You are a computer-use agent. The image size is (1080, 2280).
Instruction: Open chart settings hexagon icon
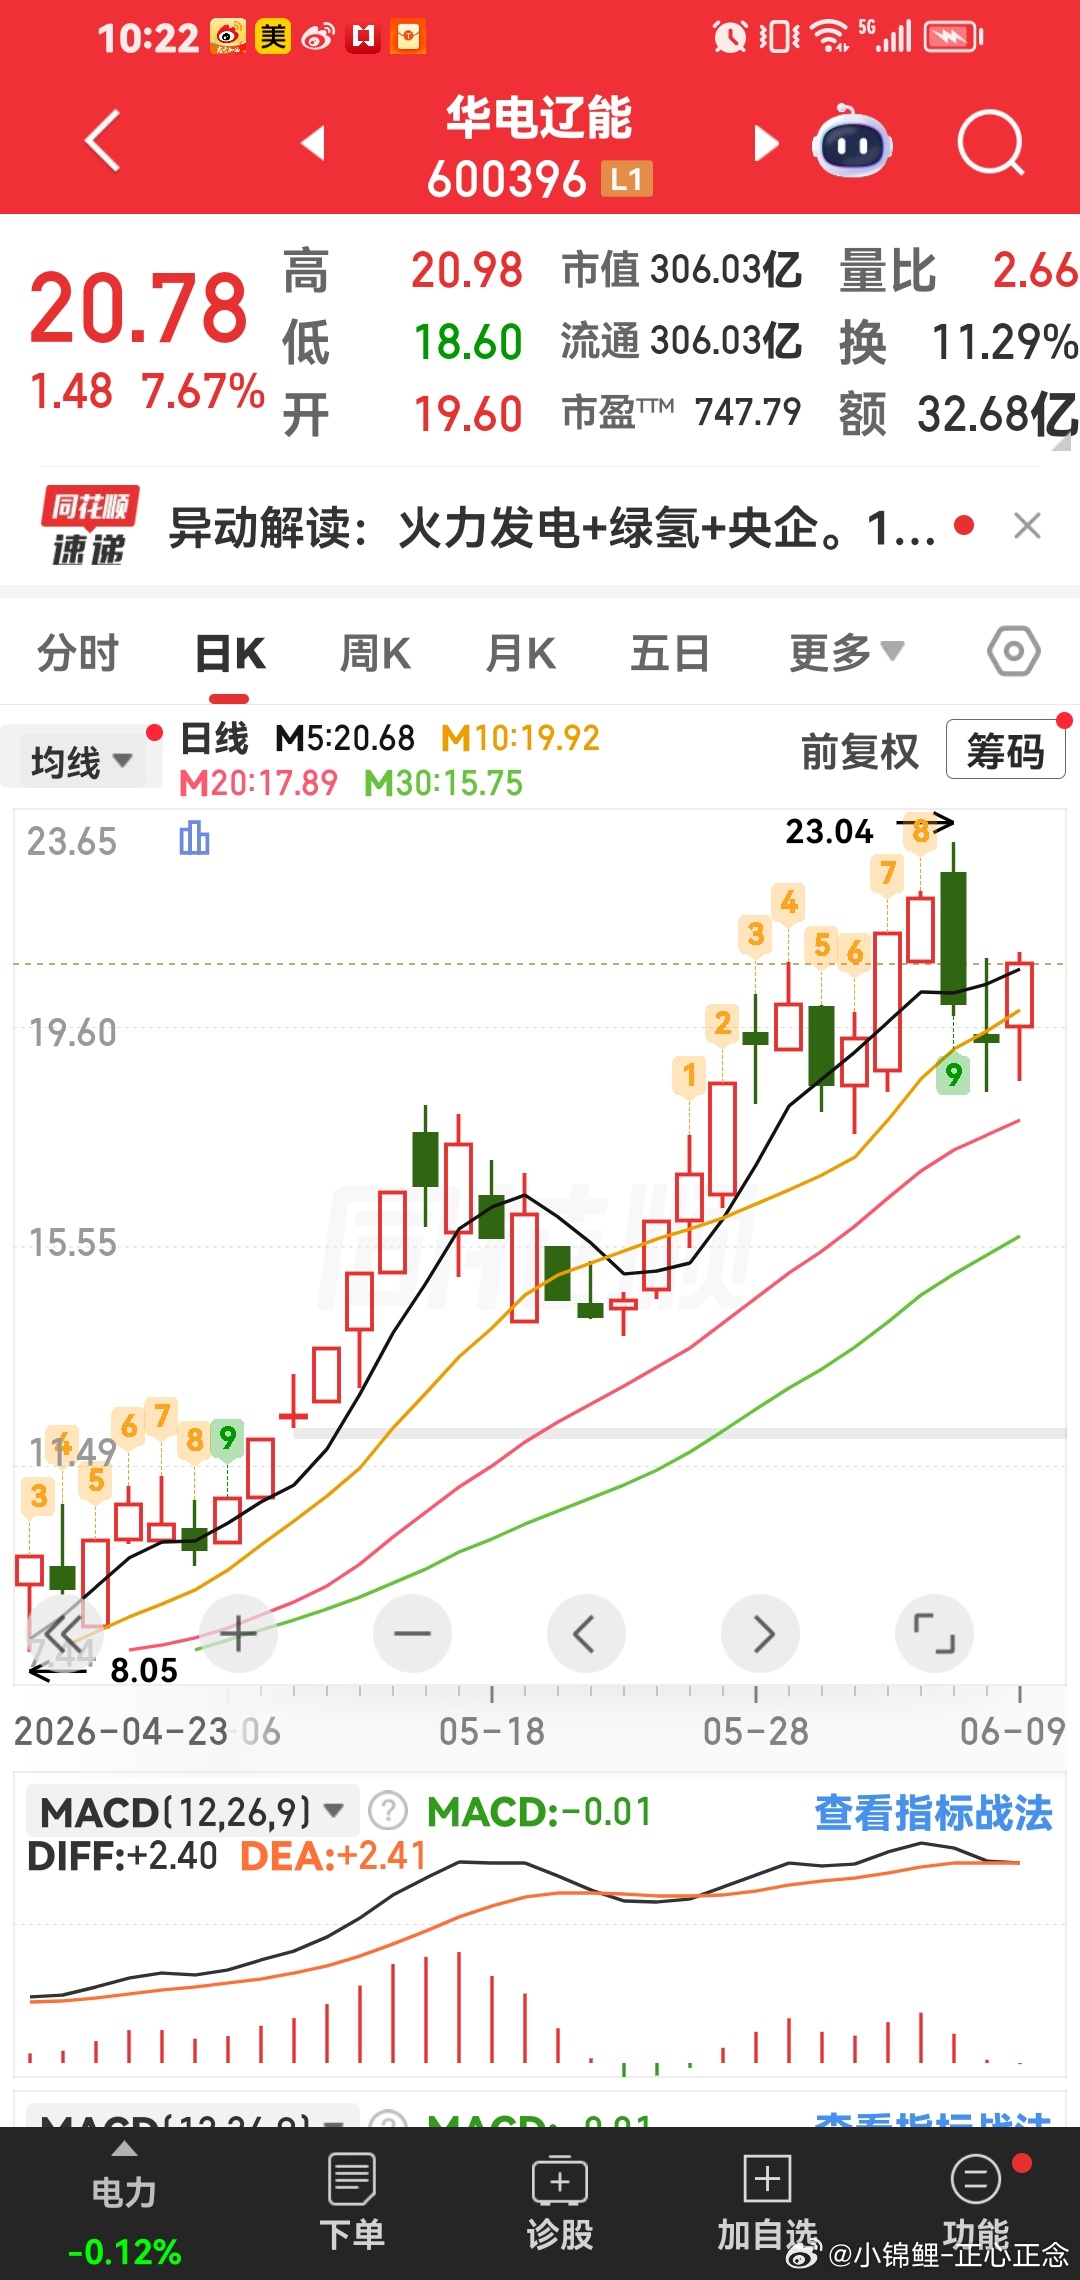1014,652
